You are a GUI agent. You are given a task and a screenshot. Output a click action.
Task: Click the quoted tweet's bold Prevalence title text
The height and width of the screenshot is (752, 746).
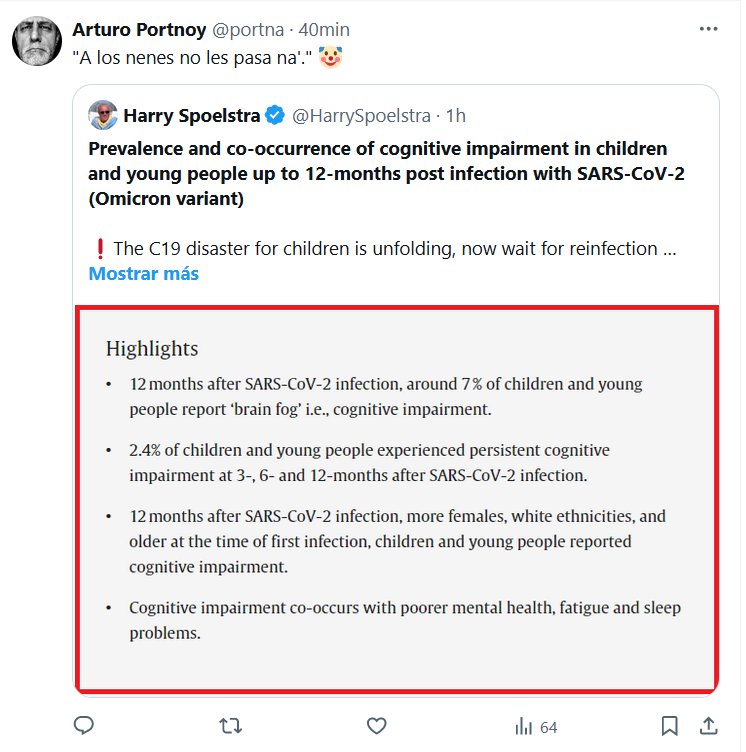(x=378, y=173)
